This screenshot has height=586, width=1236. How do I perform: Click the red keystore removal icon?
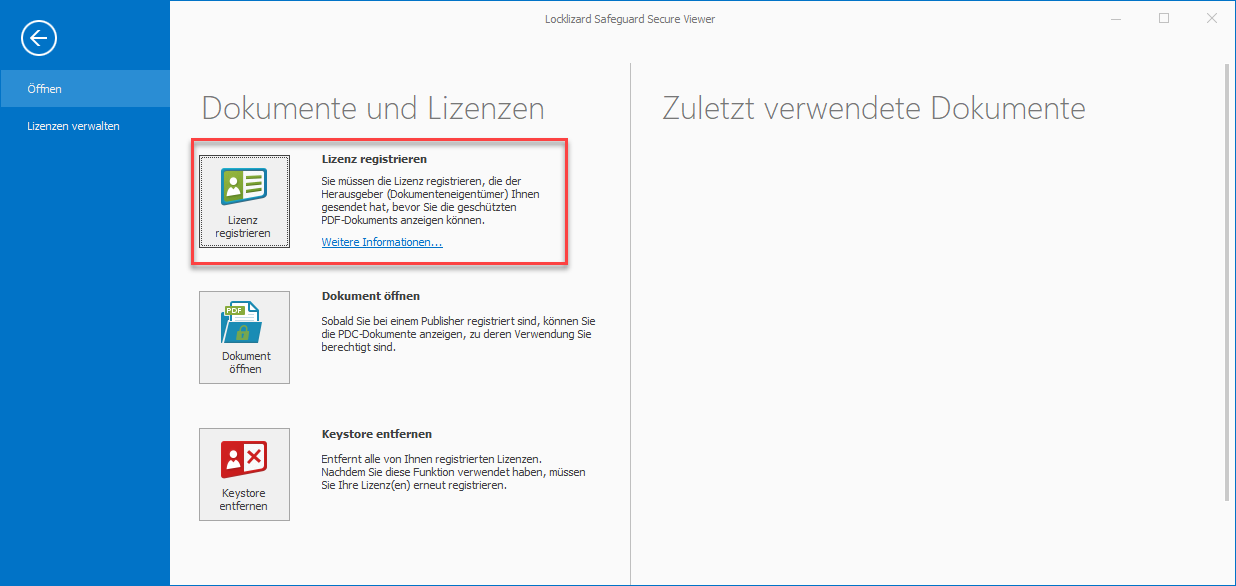tap(244, 460)
